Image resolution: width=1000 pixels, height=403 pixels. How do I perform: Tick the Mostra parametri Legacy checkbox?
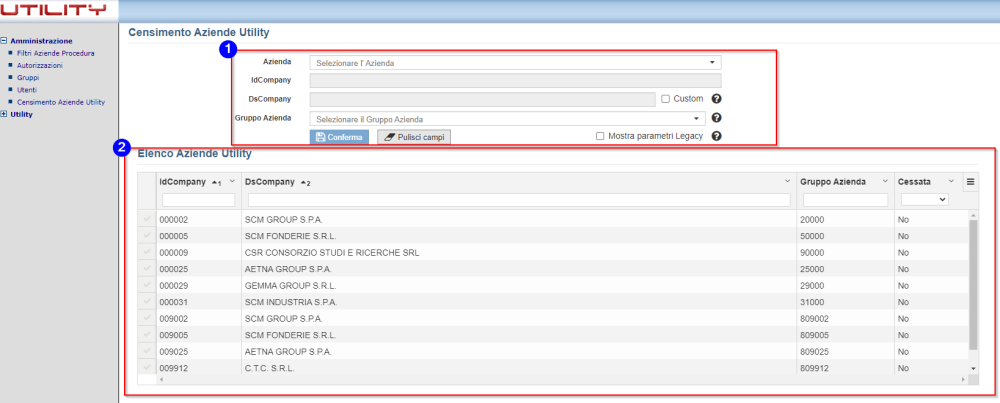coord(600,136)
